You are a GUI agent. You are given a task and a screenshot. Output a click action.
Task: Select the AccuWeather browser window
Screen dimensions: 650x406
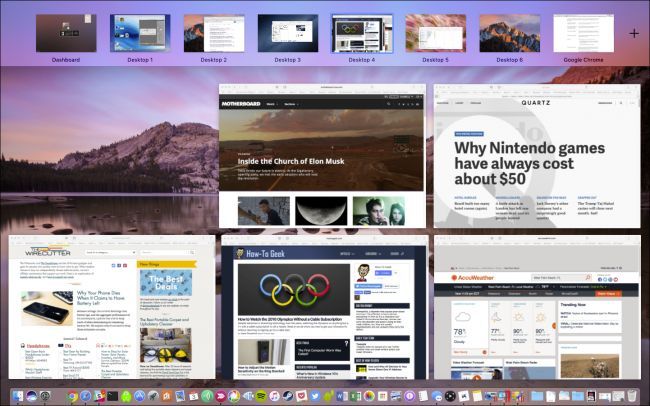[x=537, y=307]
